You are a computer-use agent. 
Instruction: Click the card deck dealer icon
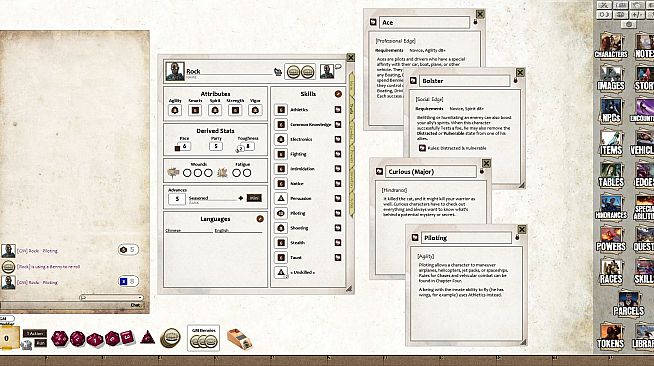240,339
